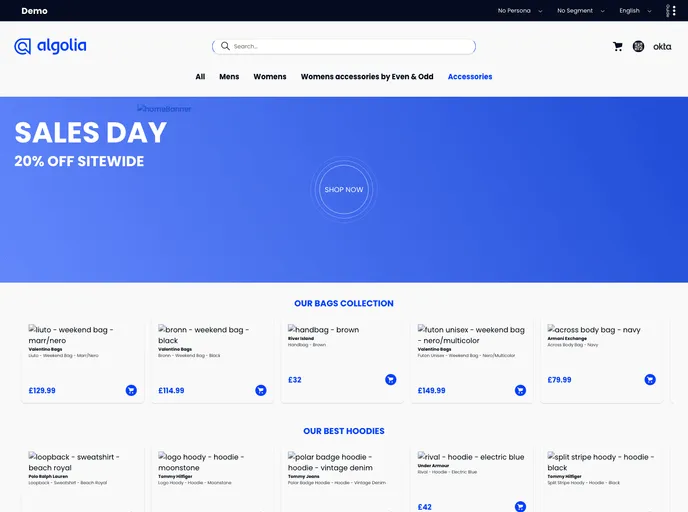Open split stripe hoody black product
The height and width of the screenshot is (512, 688).
pyautogui.click(x=601, y=462)
